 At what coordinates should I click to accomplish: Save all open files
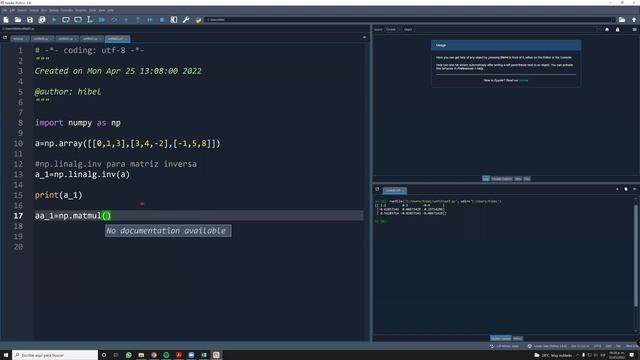[x=42, y=20]
